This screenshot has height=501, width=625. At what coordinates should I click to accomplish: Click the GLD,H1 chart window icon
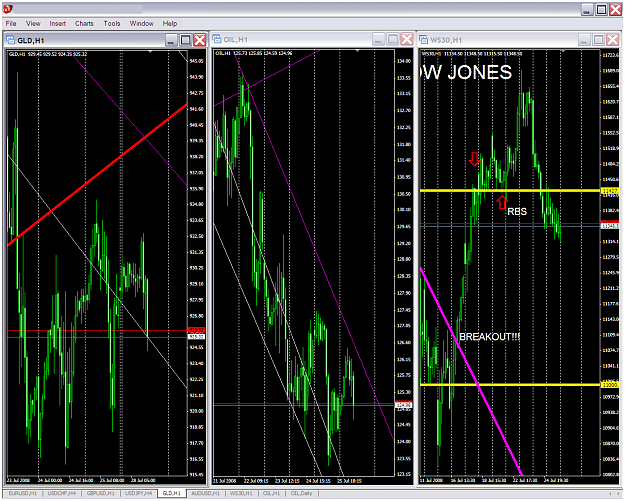click(11, 40)
